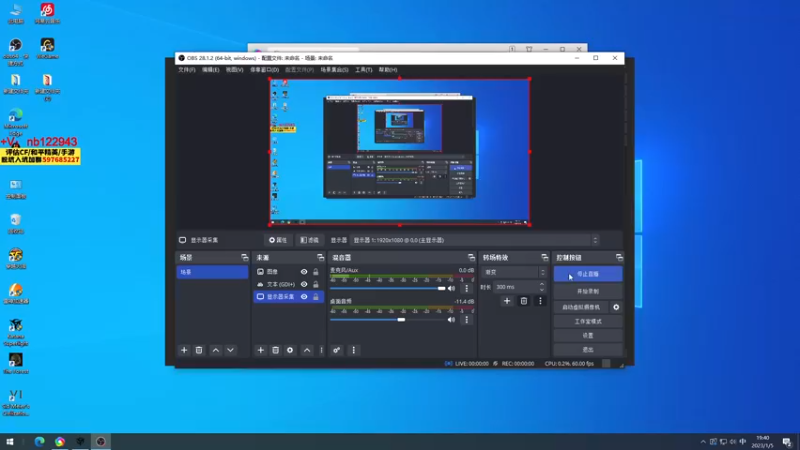Screen dimensions: 800x450
Task: Mute the 麦克风/Aux audio channel
Action: (452, 288)
